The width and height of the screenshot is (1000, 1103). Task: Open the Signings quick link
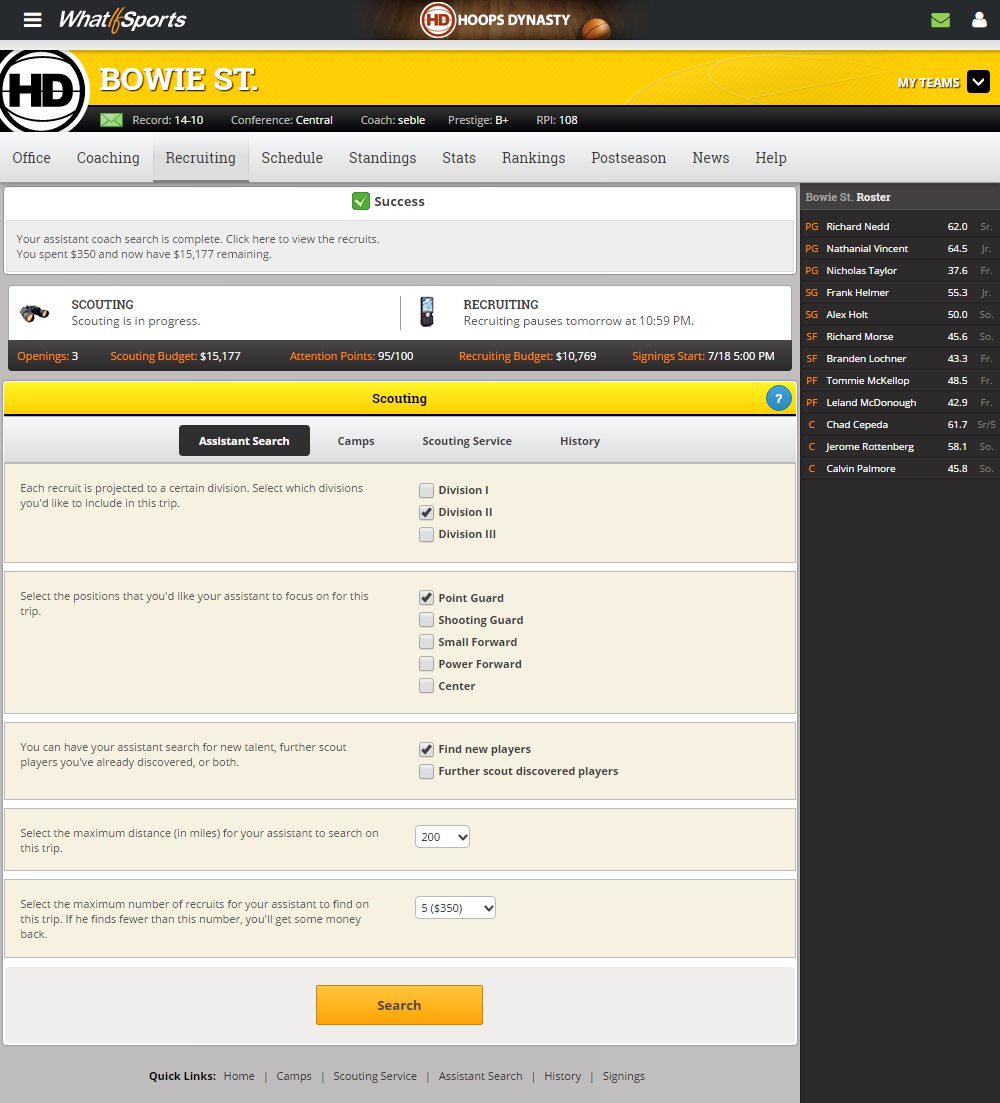623,1076
